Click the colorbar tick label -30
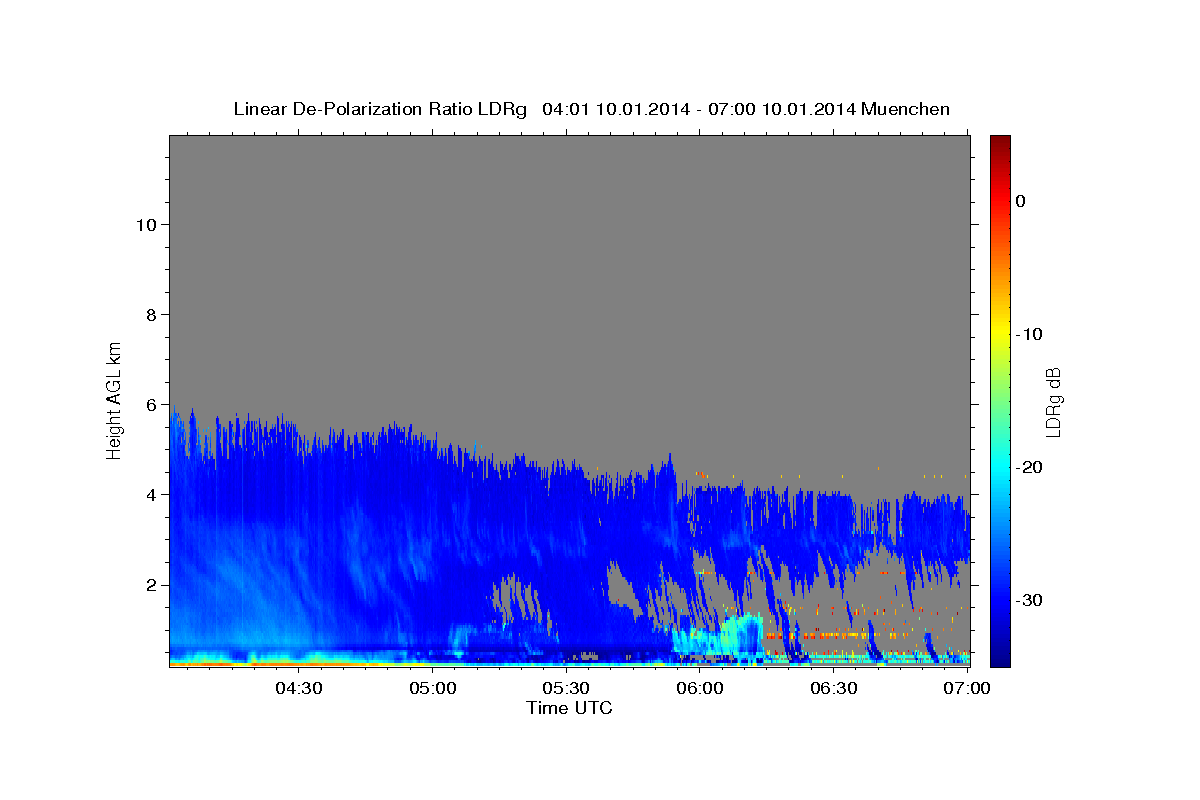 [1029, 600]
